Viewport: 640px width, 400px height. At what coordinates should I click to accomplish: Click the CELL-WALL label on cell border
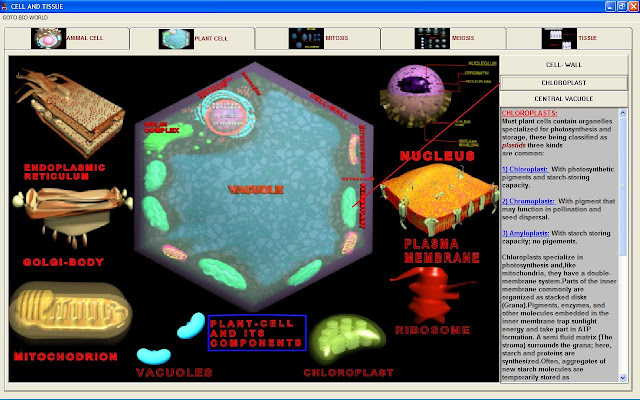[x=329, y=107]
